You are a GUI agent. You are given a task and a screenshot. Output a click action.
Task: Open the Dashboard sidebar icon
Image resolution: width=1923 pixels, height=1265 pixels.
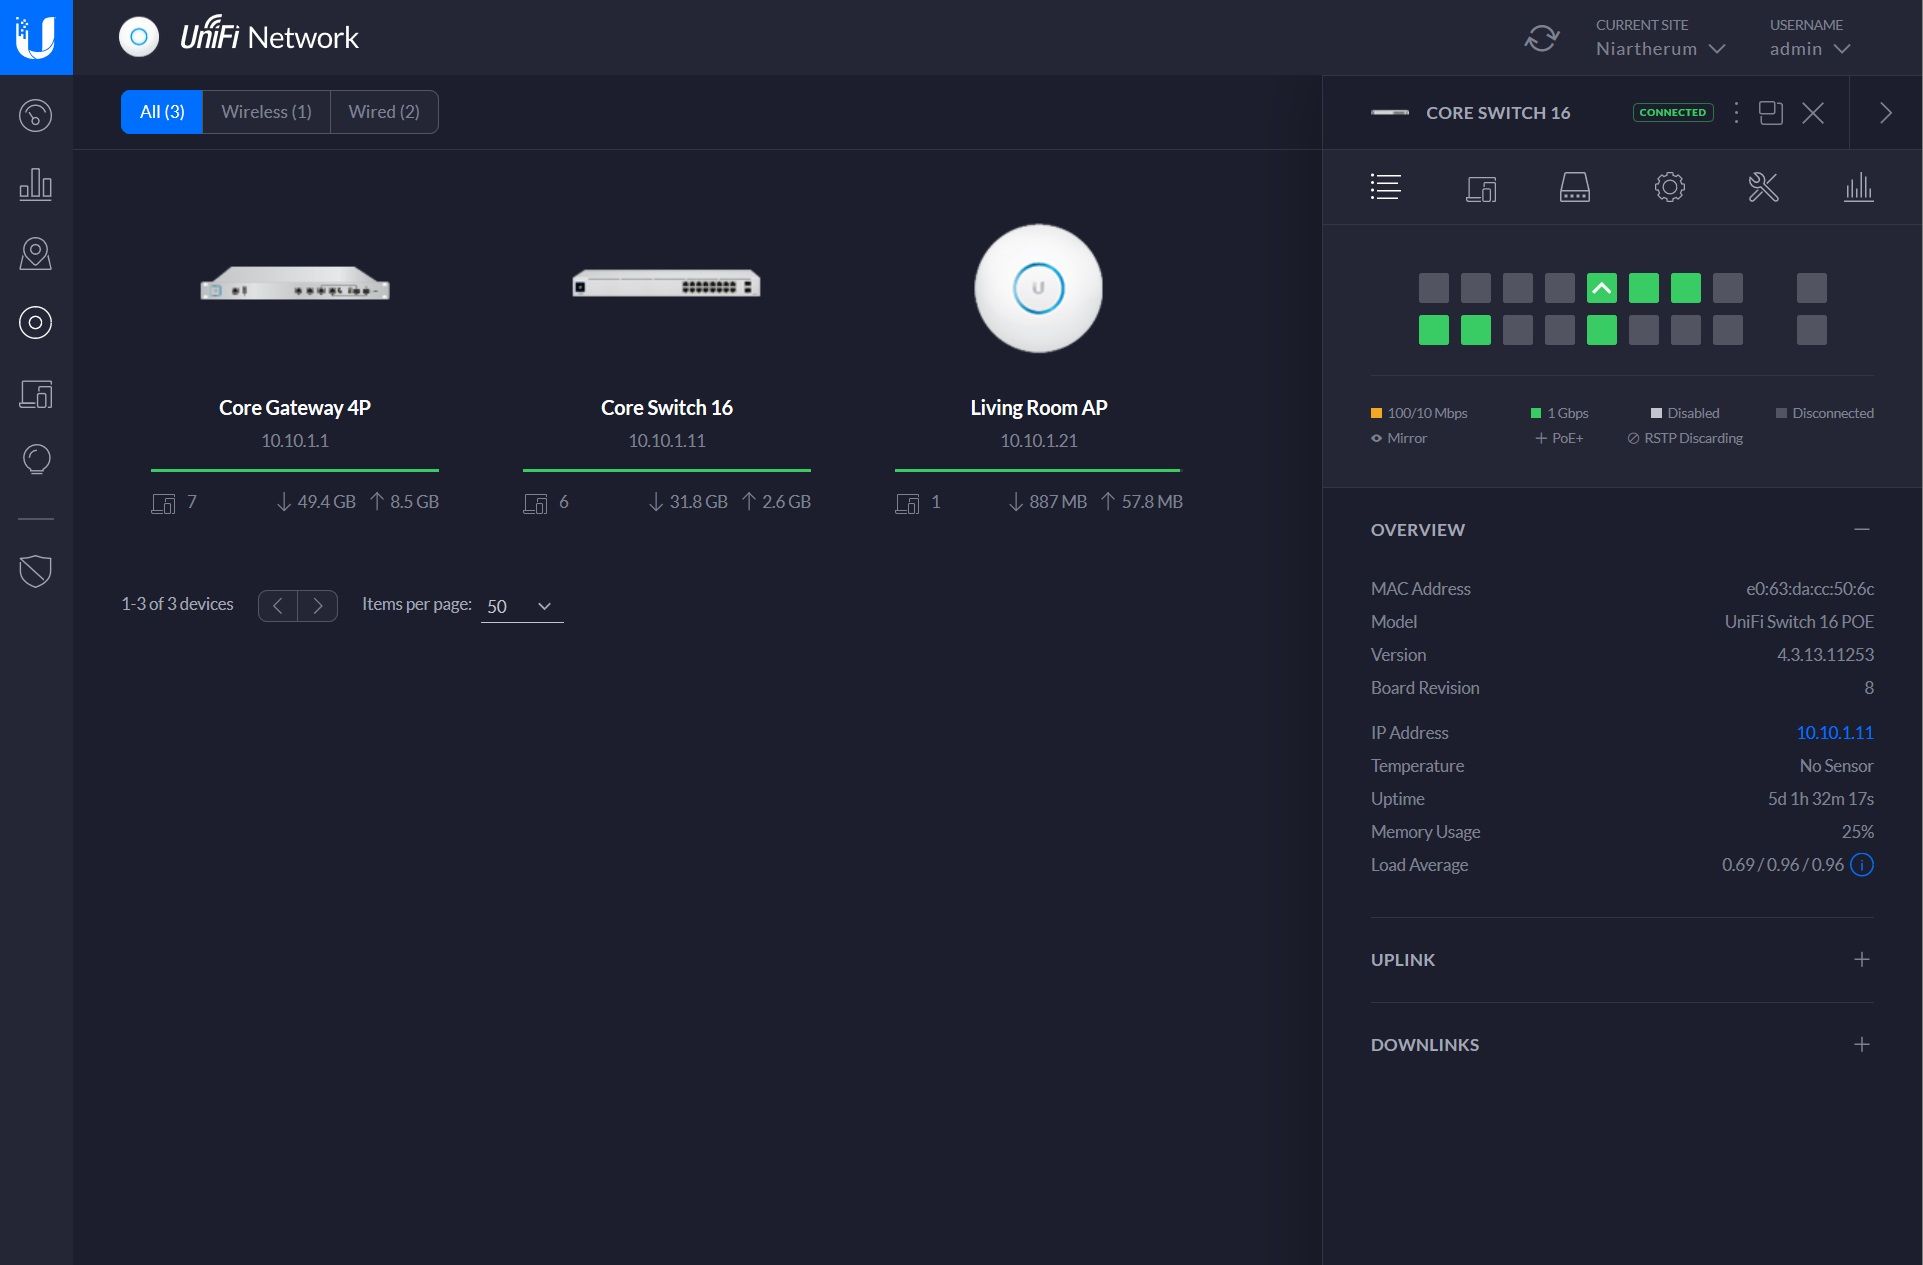[x=36, y=115]
